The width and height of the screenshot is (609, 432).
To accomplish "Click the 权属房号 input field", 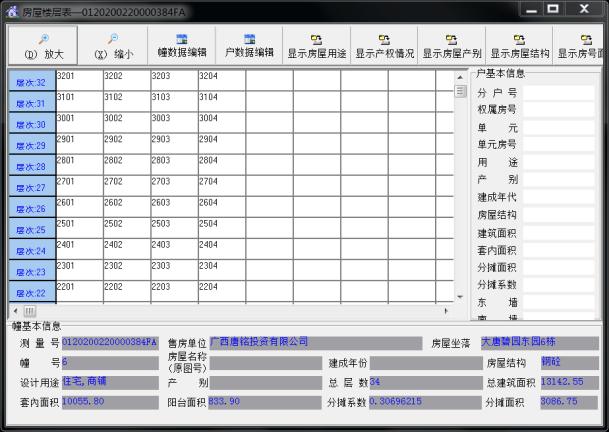I will pos(559,110).
